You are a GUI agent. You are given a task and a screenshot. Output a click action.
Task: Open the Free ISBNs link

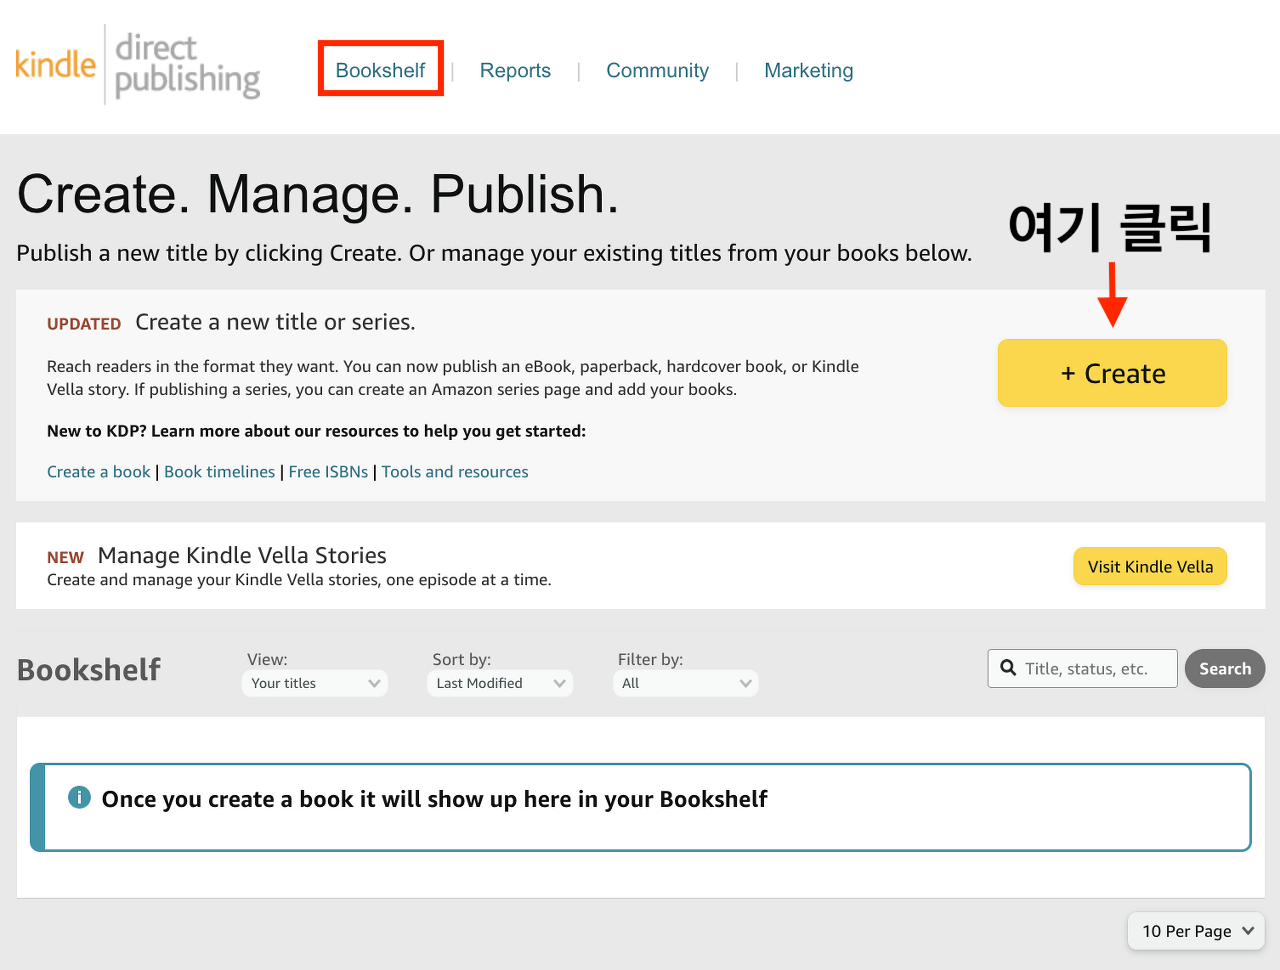pyautogui.click(x=328, y=471)
